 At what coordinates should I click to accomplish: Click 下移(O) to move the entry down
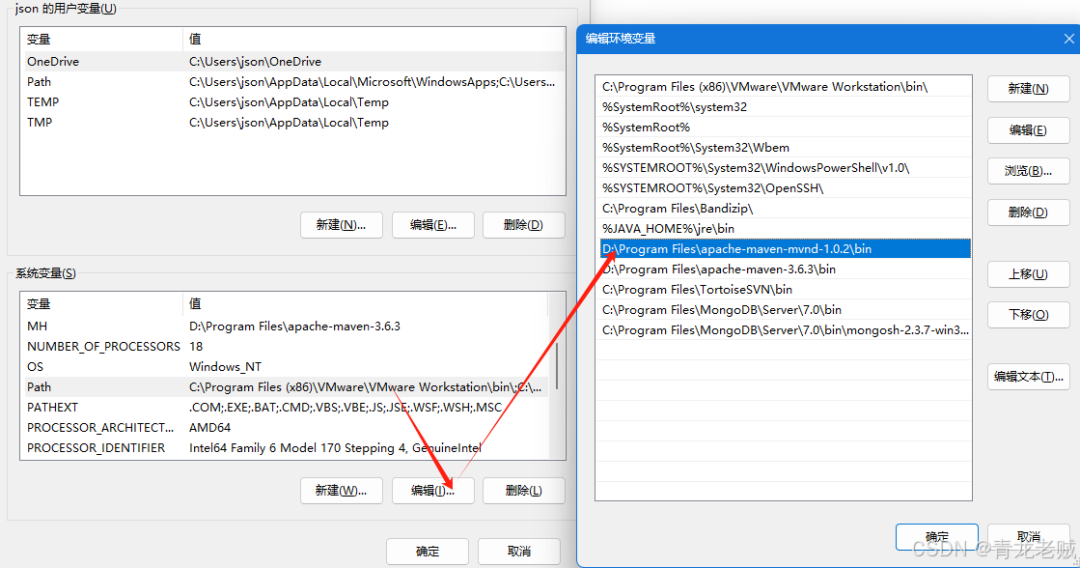tap(1028, 315)
